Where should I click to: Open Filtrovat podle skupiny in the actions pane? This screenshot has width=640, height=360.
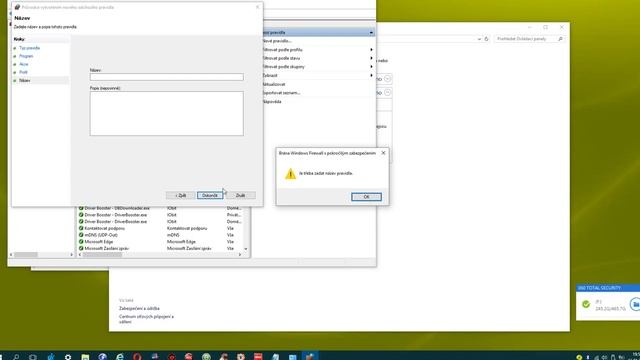[x=284, y=67]
